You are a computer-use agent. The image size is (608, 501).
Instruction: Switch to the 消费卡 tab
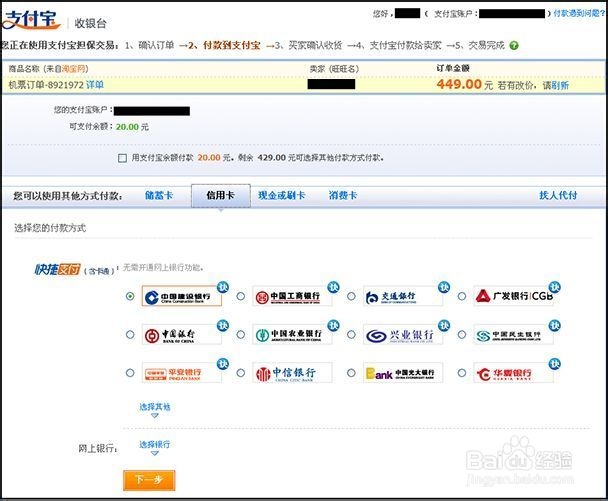click(x=343, y=195)
